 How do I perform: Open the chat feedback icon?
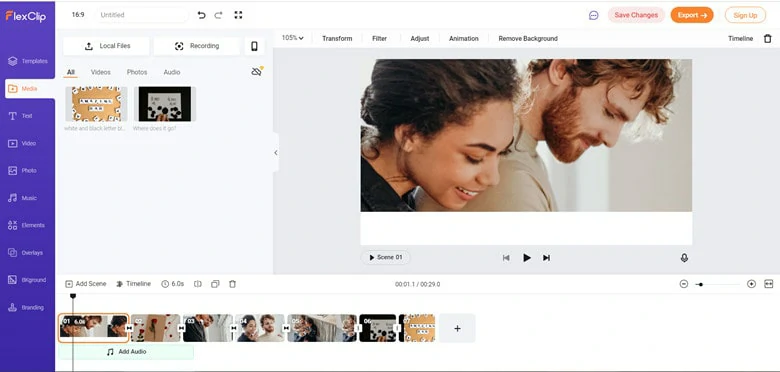point(593,15)
